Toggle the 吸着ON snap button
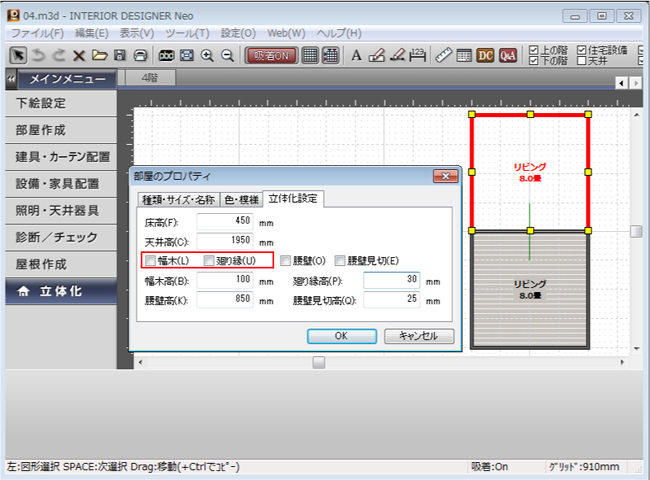Image resolution: width=650 pixels, height=480 pixels. tap(270, 56)
